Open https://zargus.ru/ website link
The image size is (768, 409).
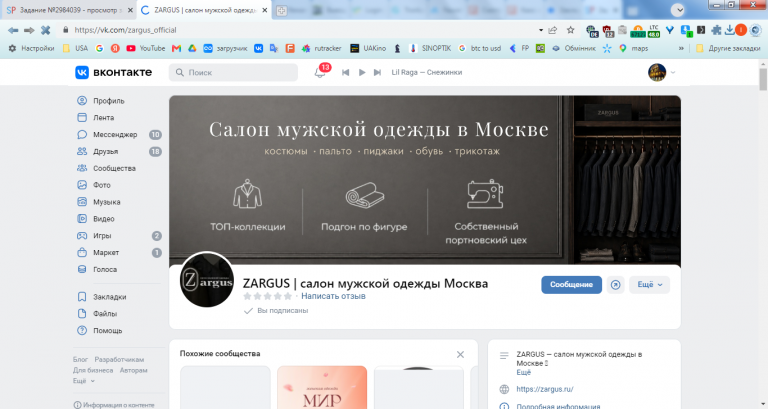[x=545, y=389]
